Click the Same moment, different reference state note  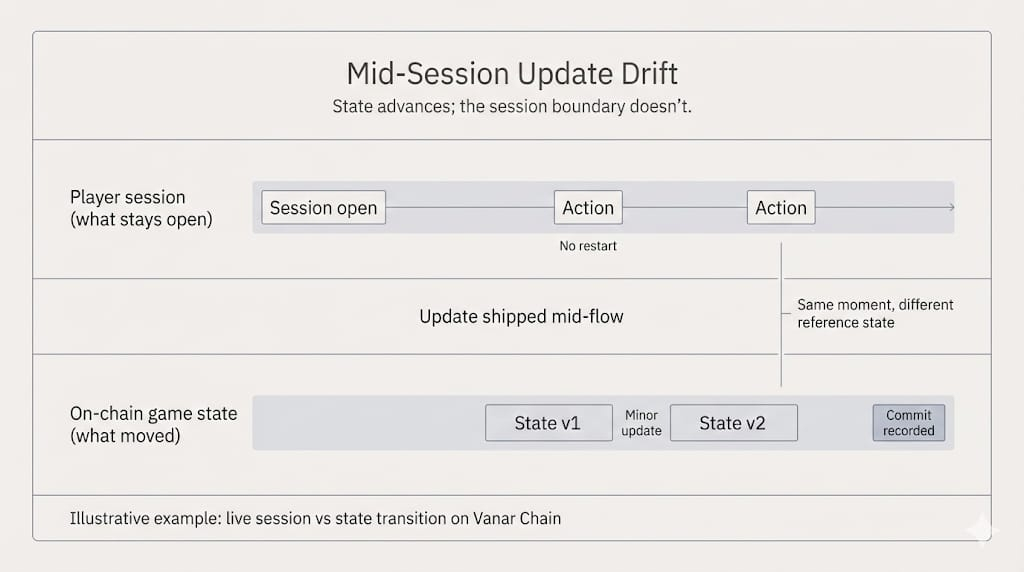(875, 313)
